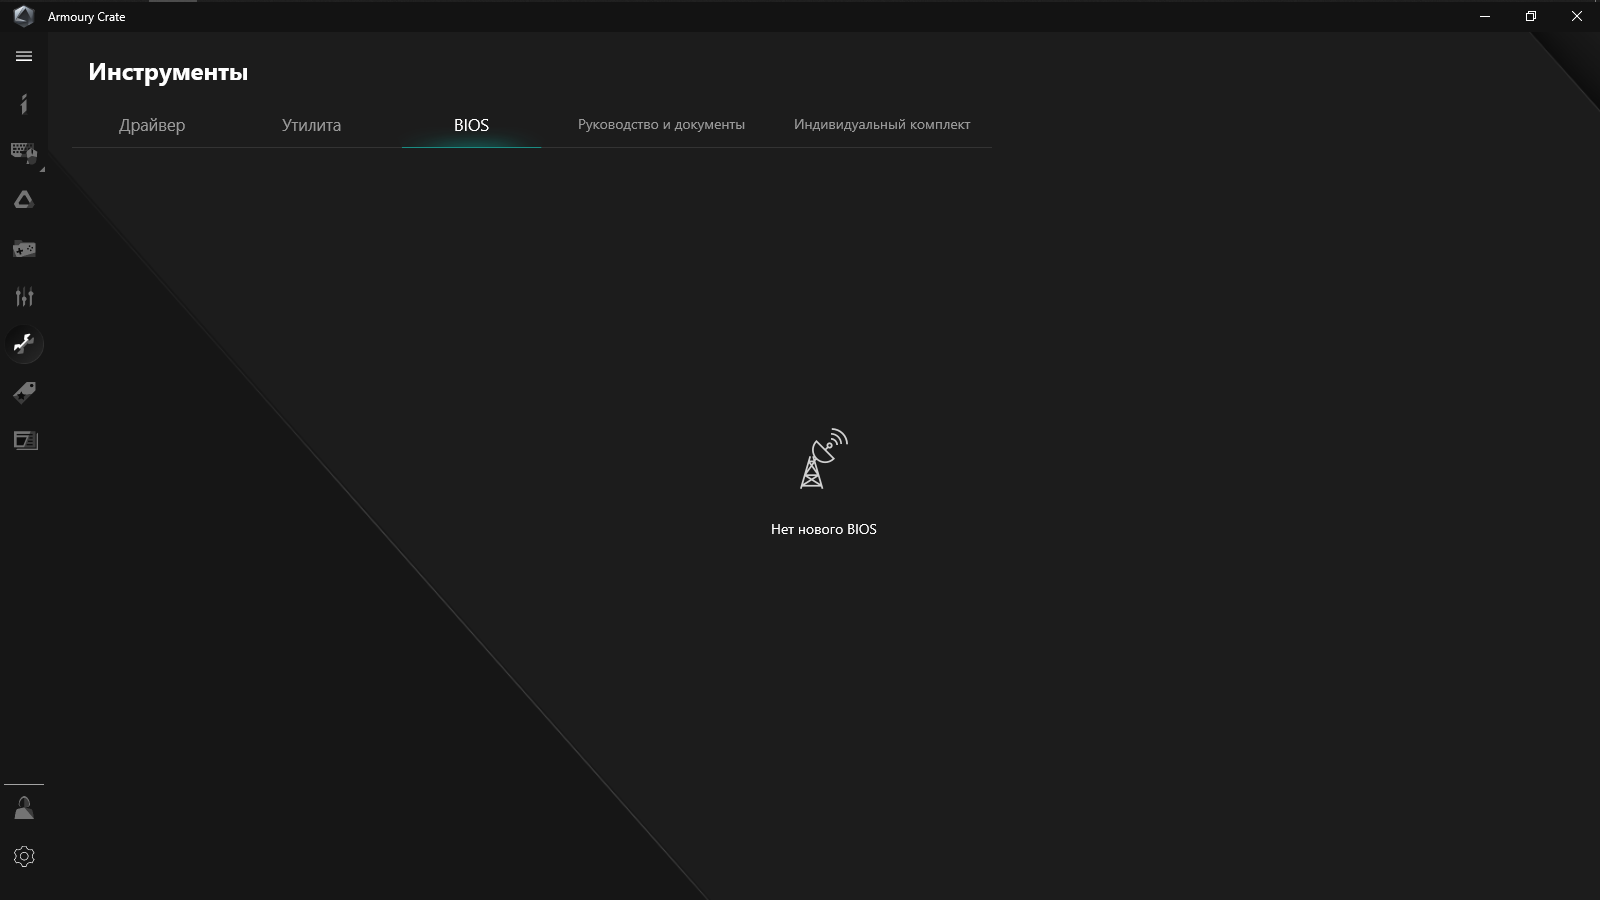Restore down the Armoury Crate window
Image resolution: width=1600 pixels, height=900 pixels.
coord(1531,16)
